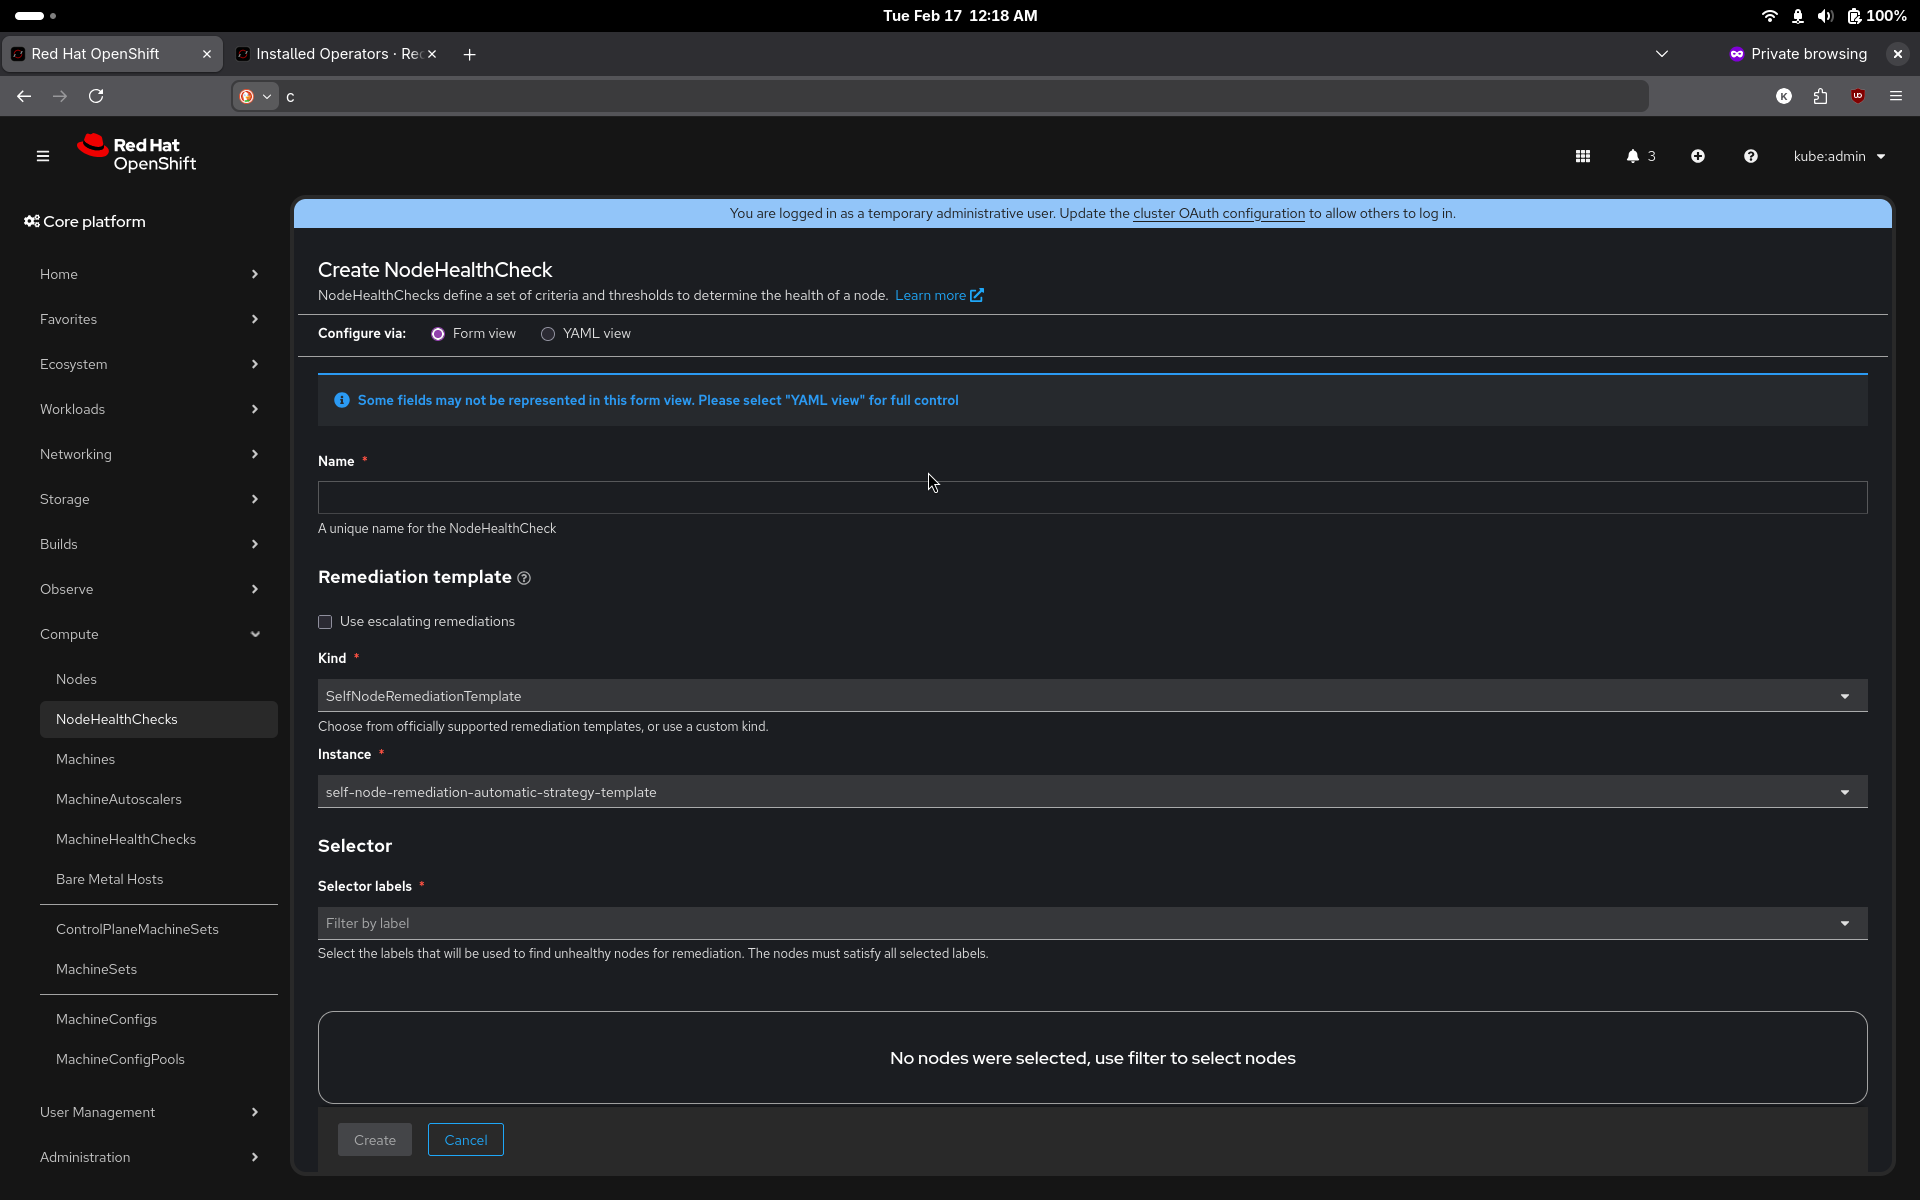
Task: Open browser extensions puzzle icon
Action: pos(1820,96)
